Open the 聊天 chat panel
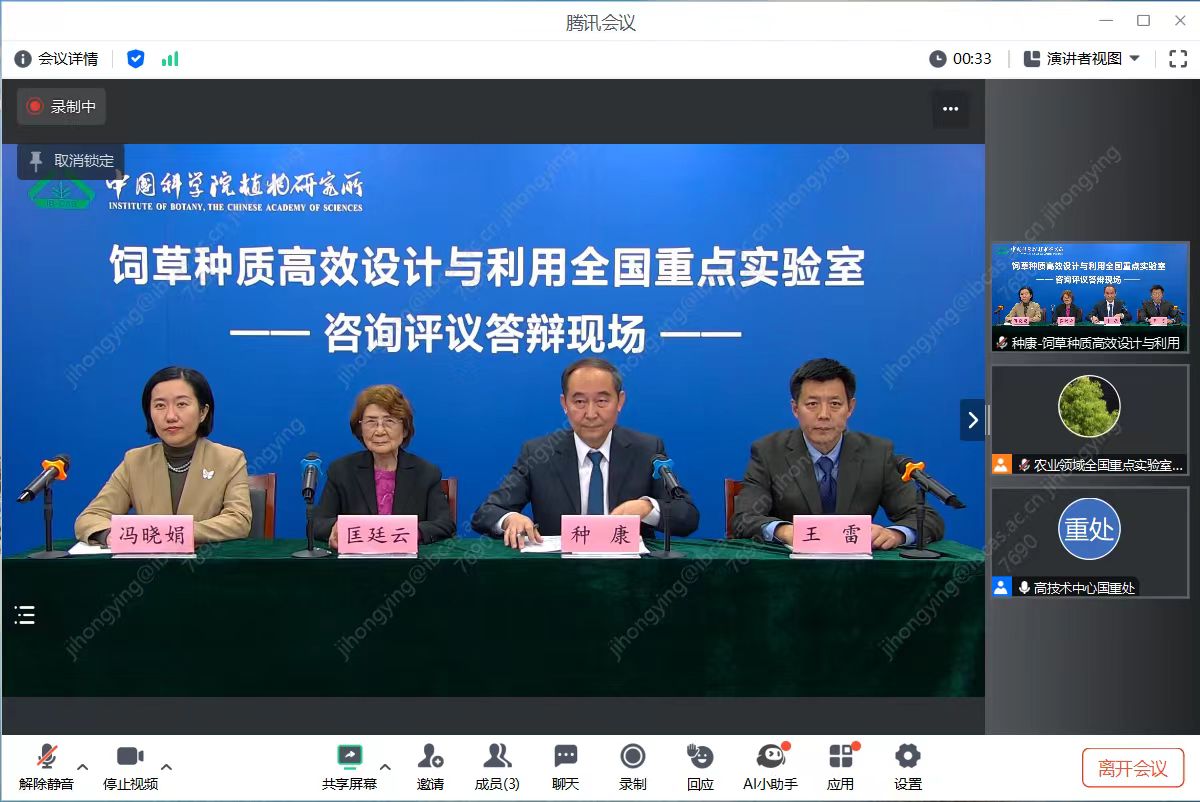This screenshot has width=1200, height=802. [566, 766]
